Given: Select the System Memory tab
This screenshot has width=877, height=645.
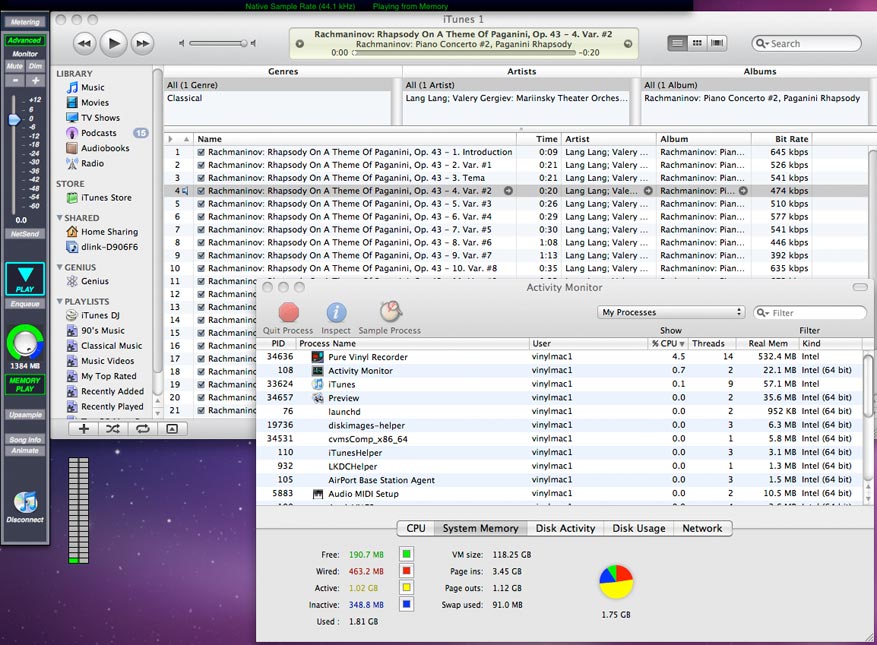Looking at the screenshot, I should (x=480, y=528).
